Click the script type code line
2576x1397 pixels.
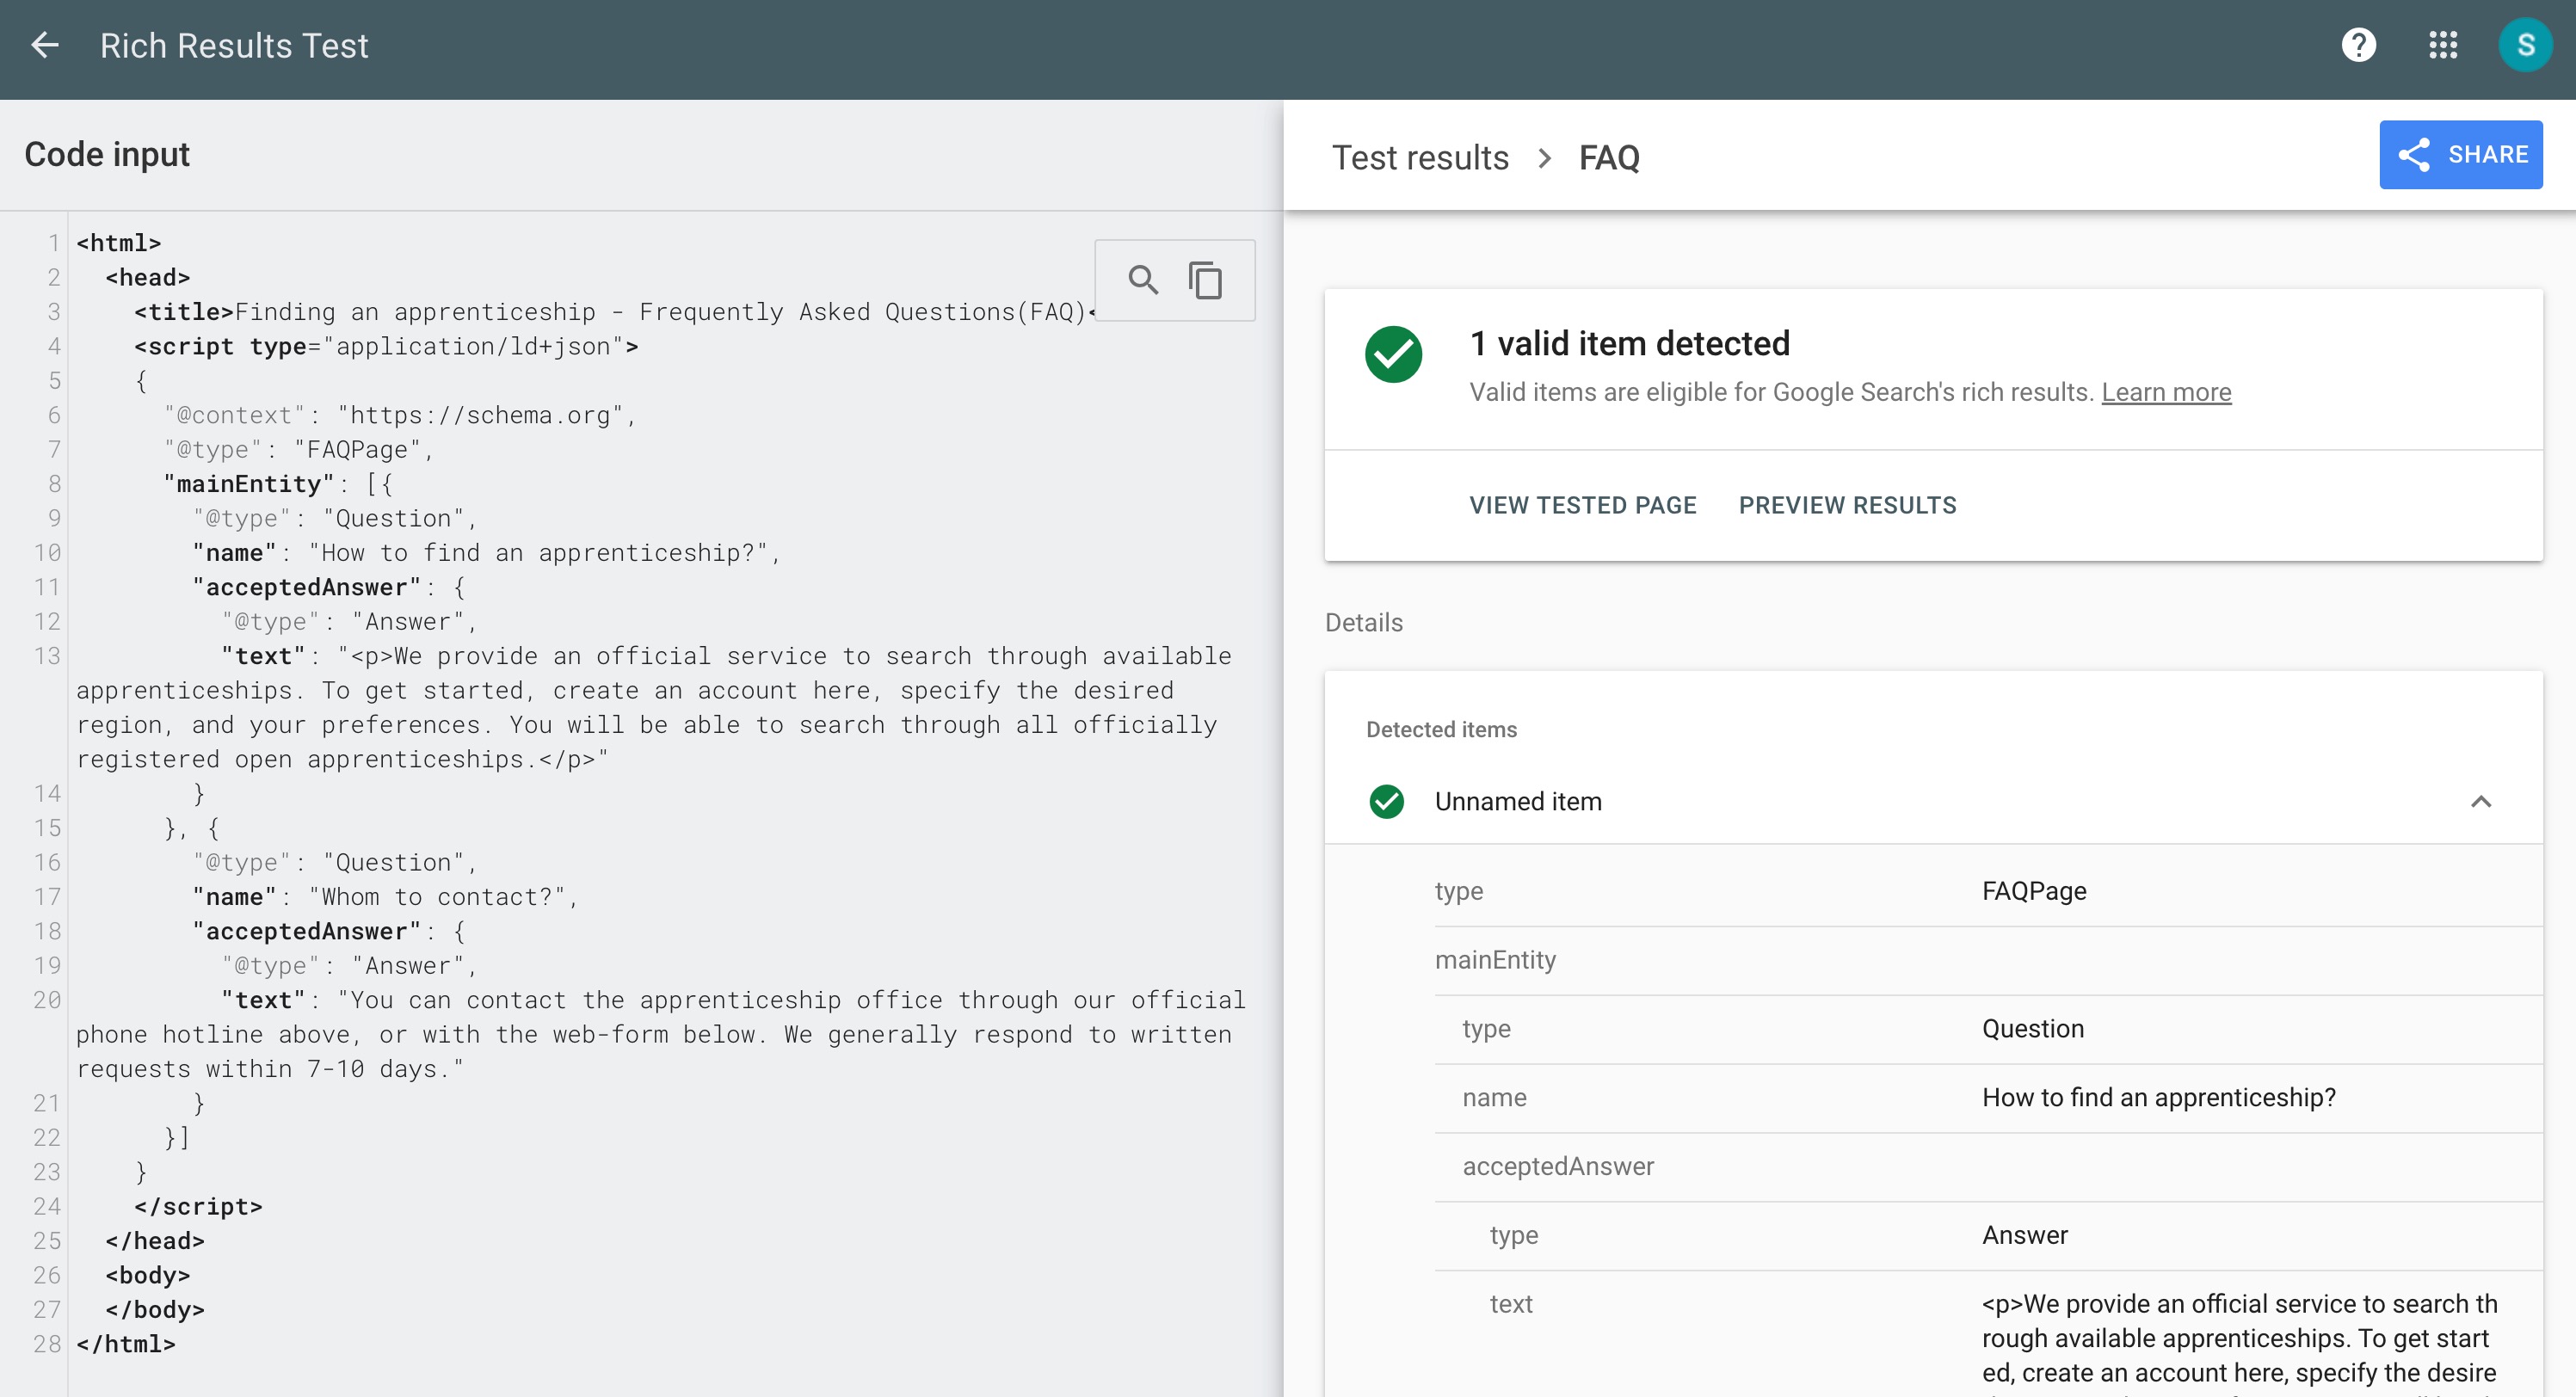coord(386,346)
